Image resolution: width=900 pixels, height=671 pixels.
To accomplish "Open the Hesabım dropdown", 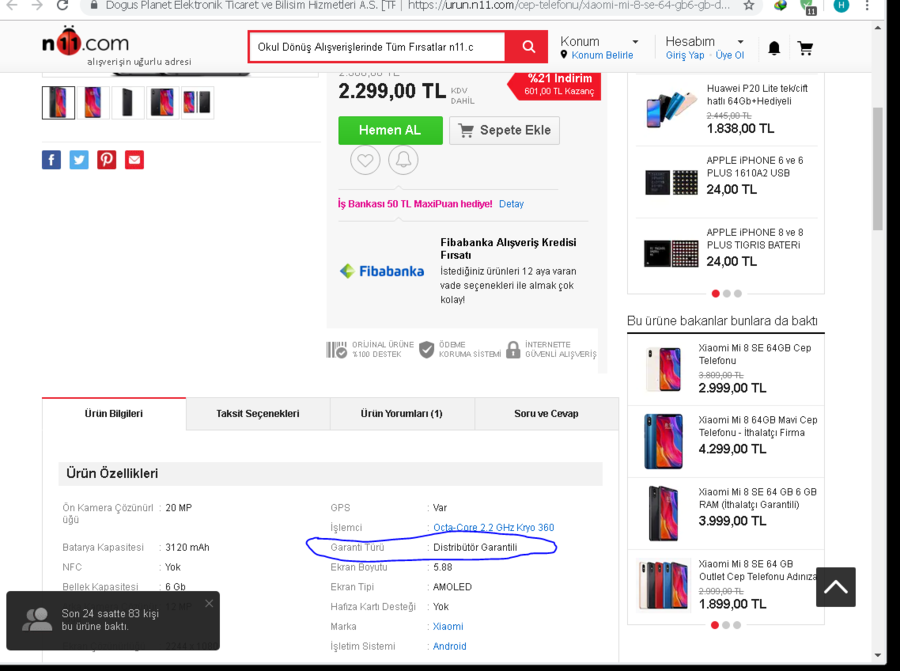I will pos(704,41).
